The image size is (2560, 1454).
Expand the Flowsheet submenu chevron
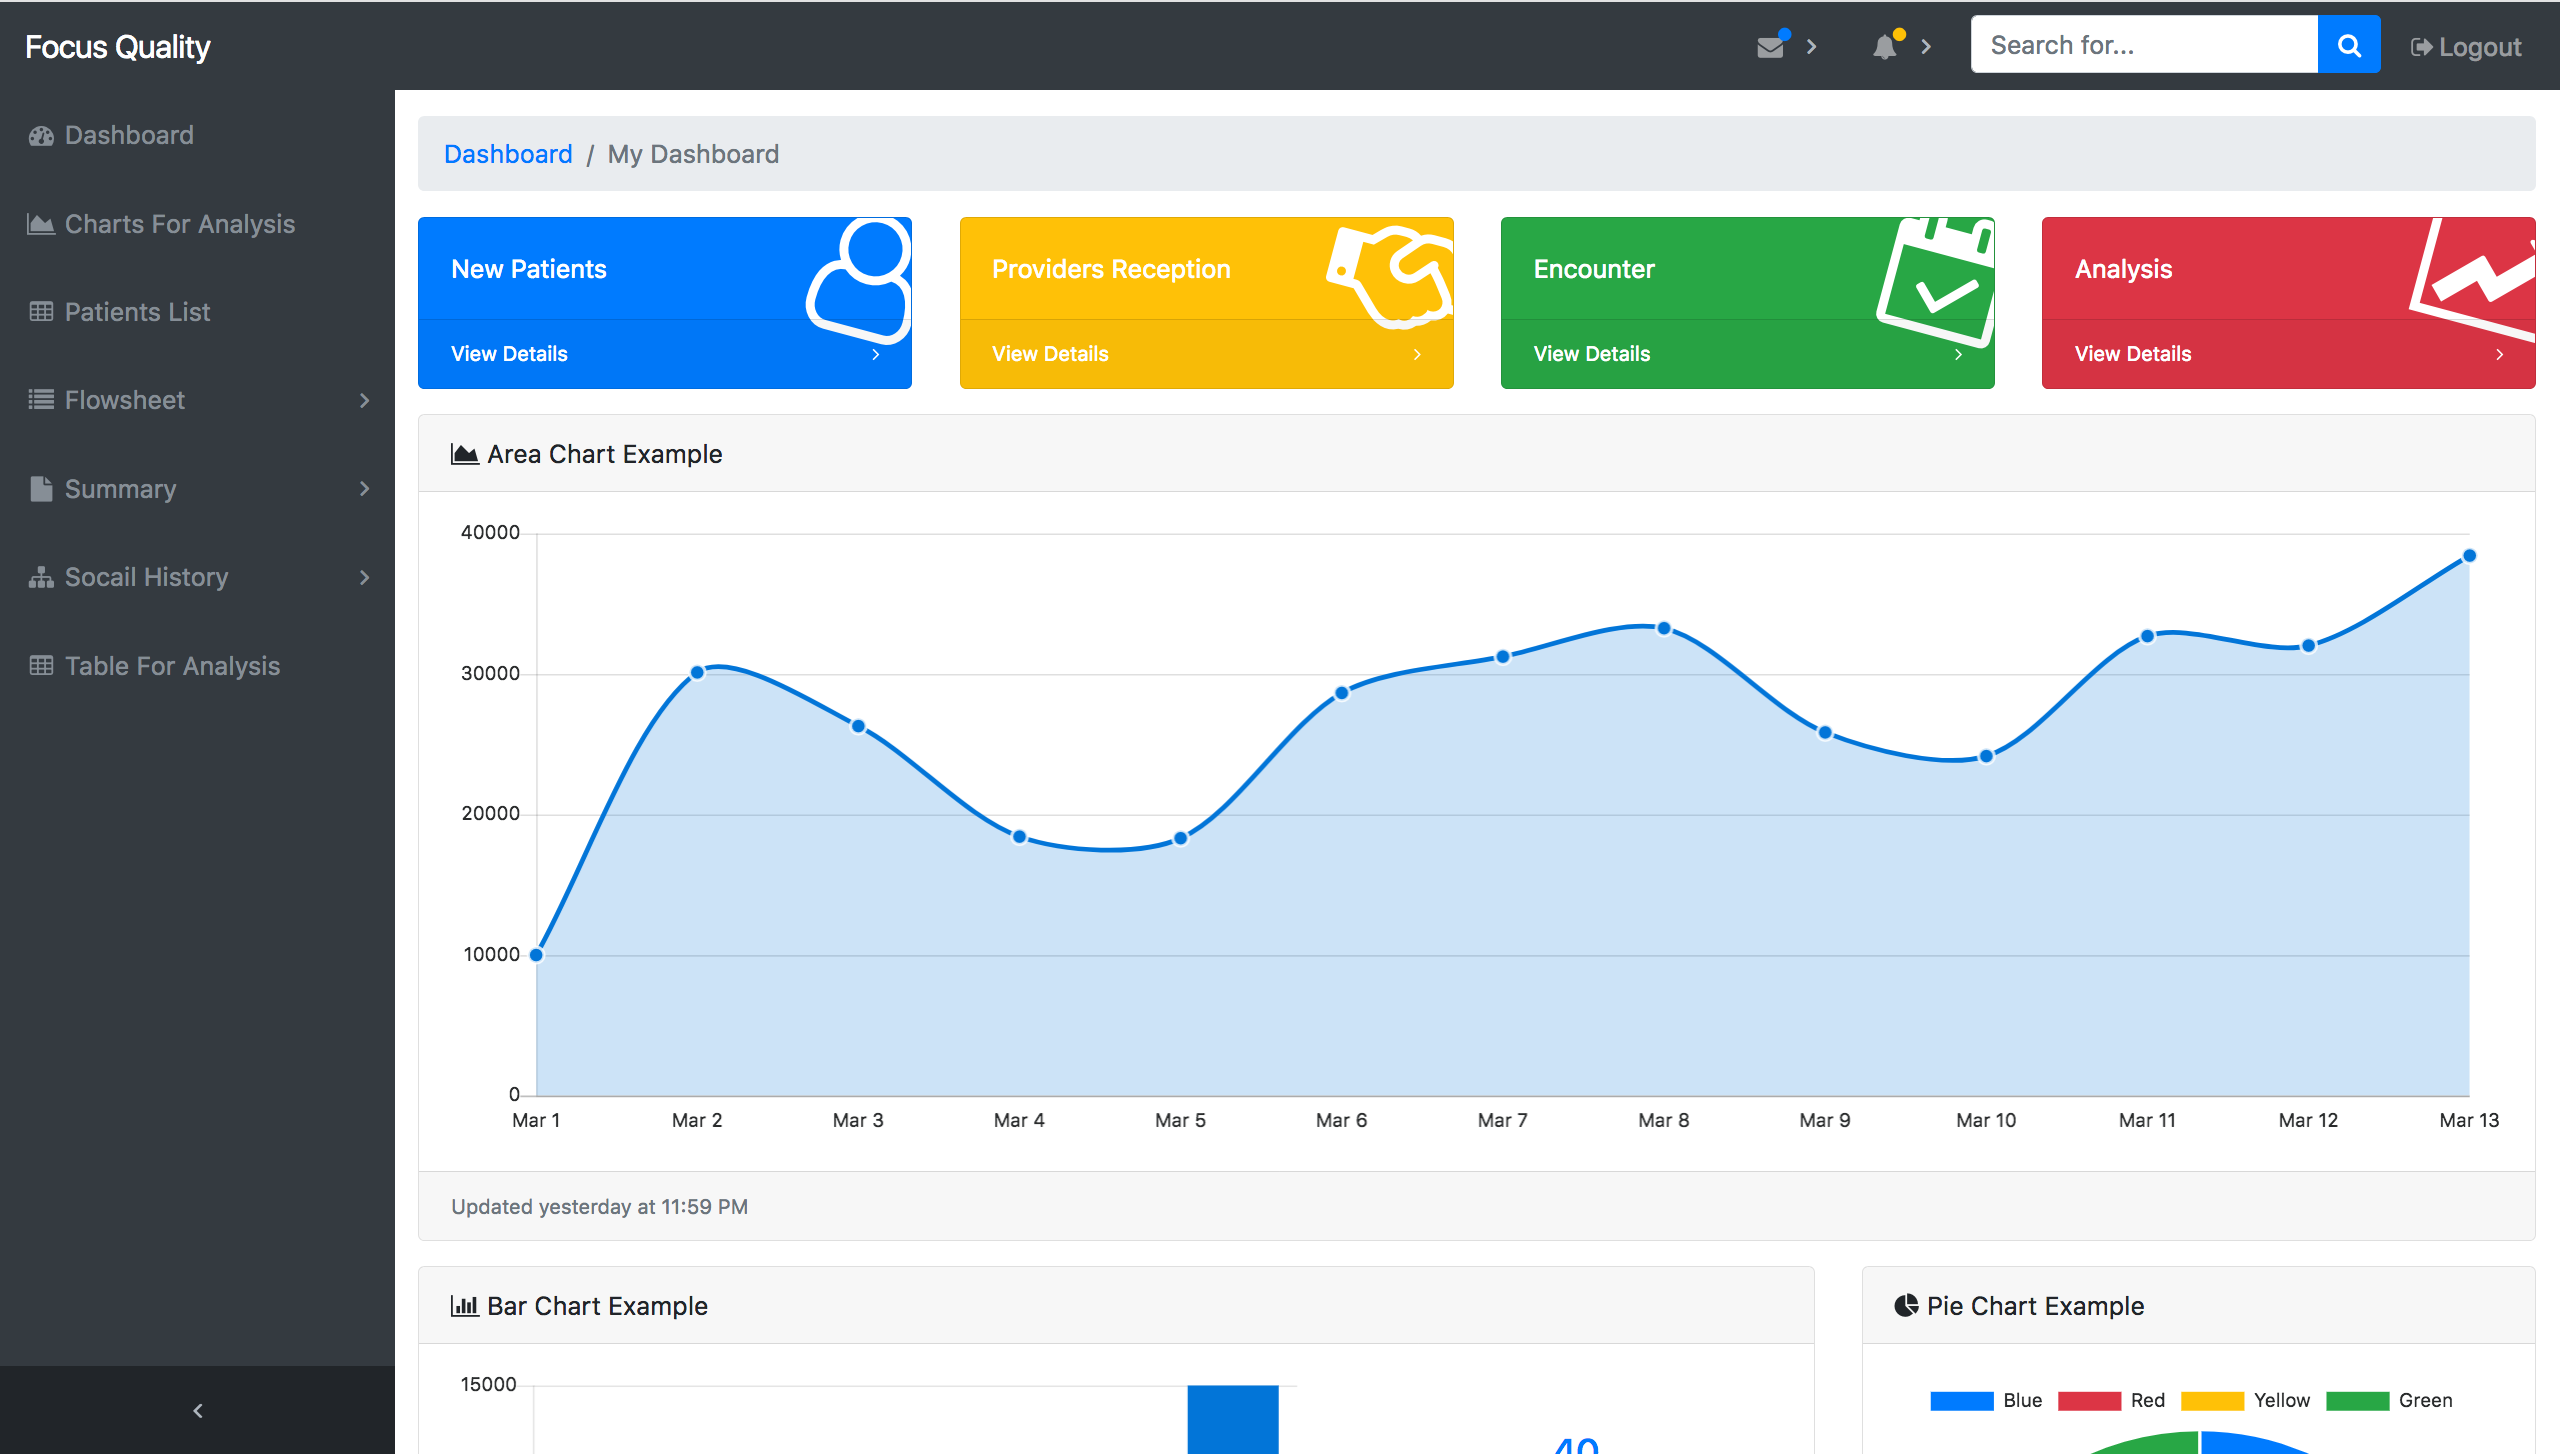coord(364,400)
